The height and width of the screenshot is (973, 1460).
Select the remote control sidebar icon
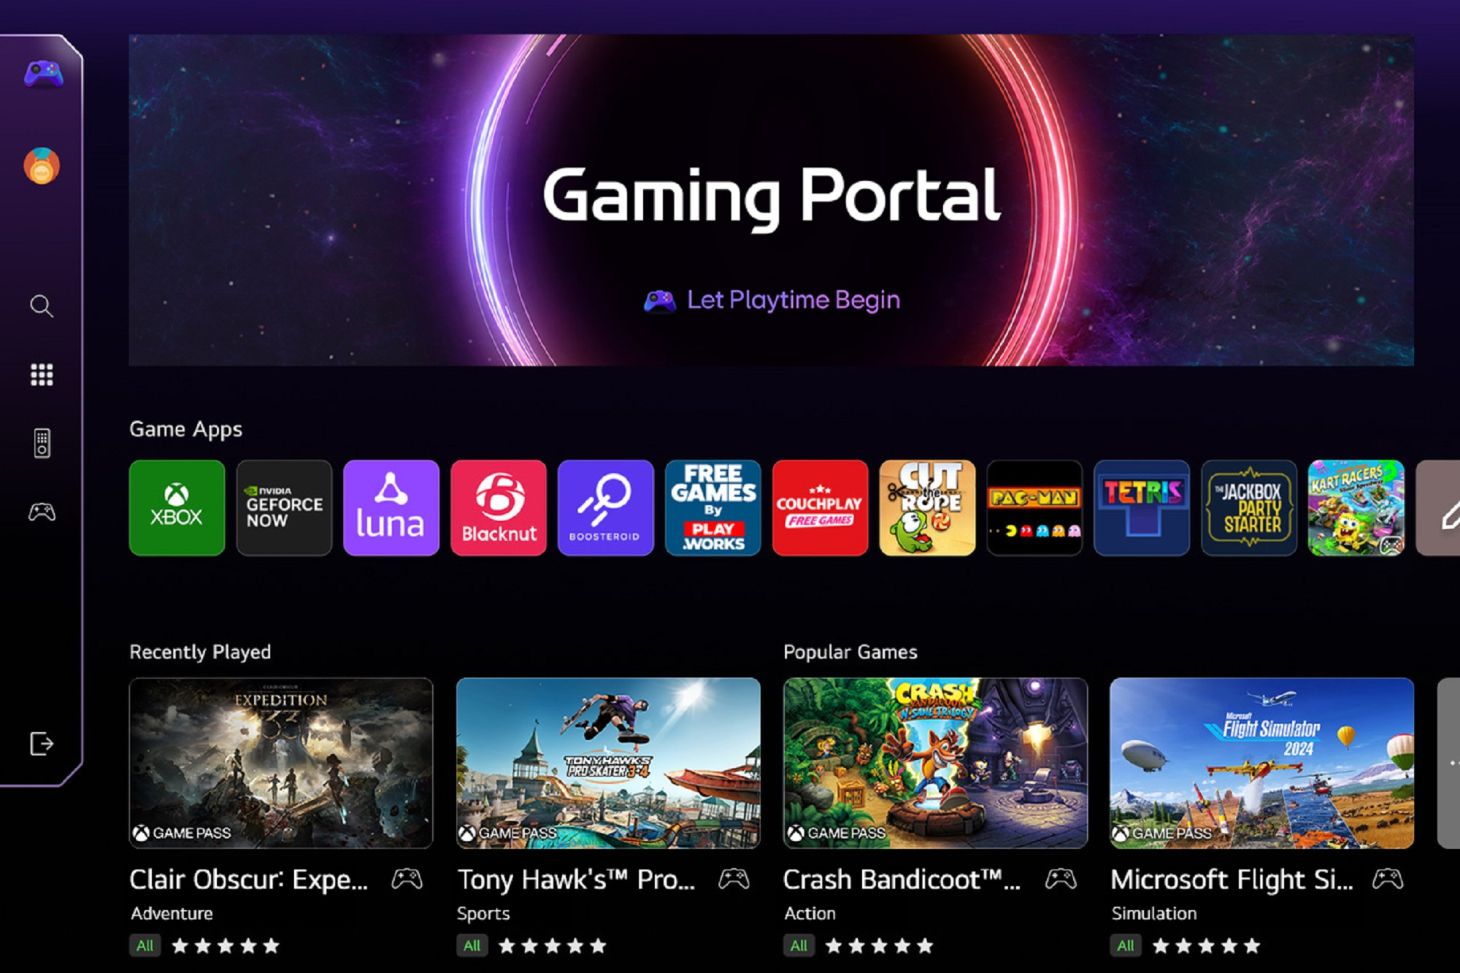click(x=41, y=443)
